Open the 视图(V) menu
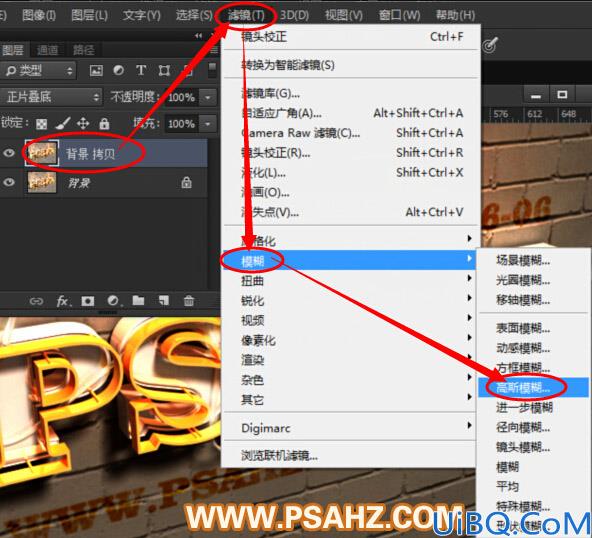The height and width of the screenshot is (538, 592). pos(344,15)
